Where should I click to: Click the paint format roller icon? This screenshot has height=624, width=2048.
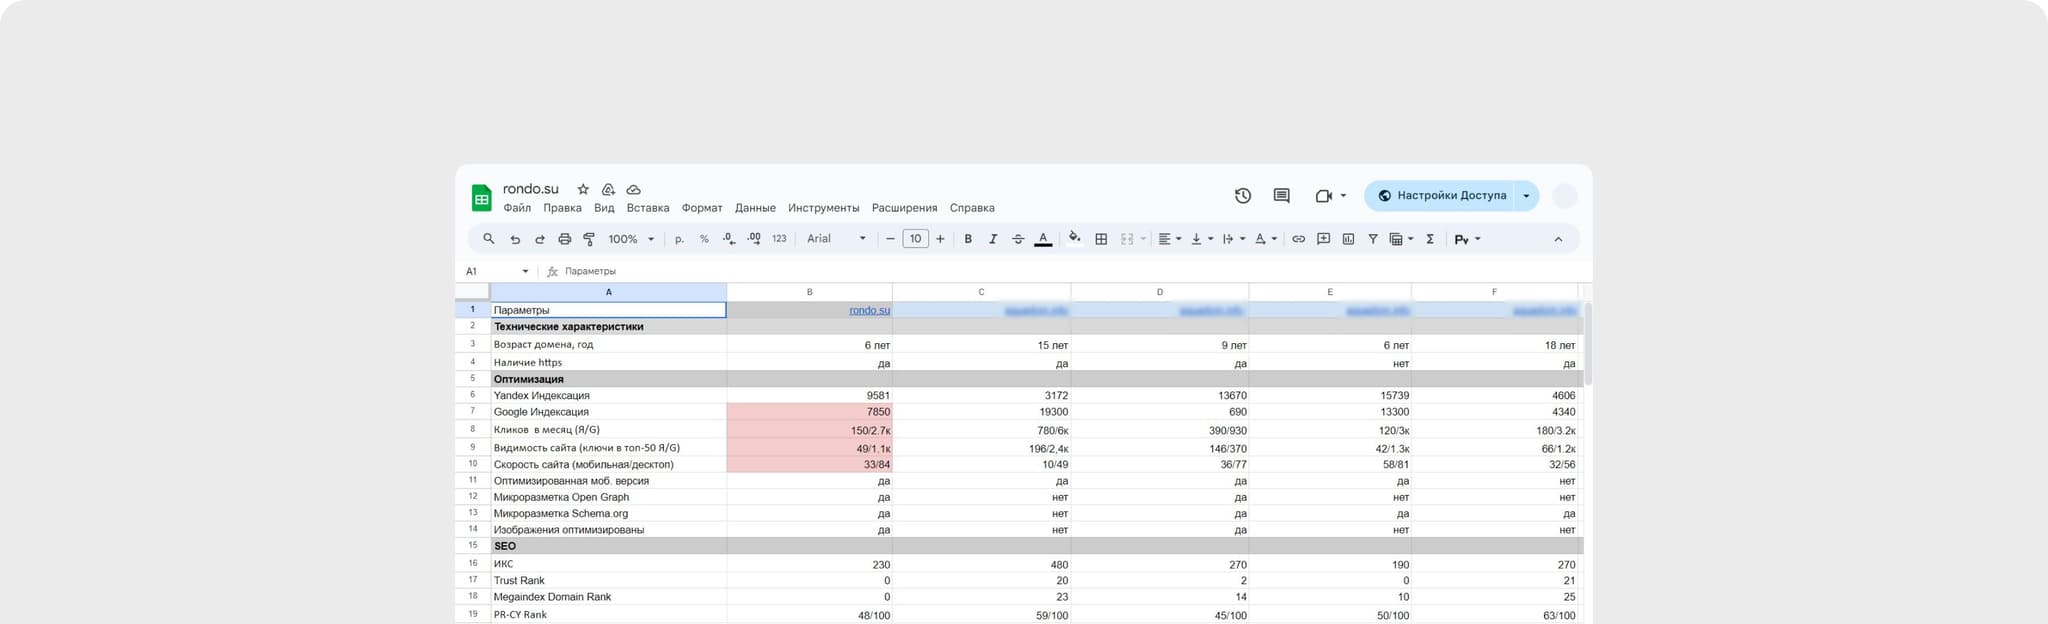[x=589, y=239]
